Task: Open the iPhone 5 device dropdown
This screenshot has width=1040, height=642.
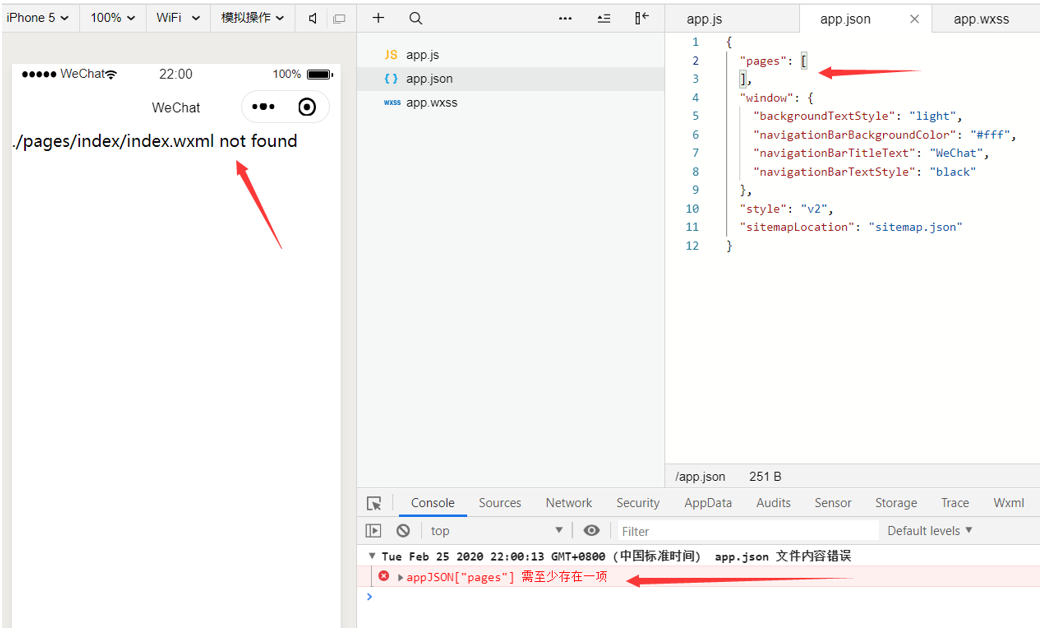Action: click(x=37, y=18)
